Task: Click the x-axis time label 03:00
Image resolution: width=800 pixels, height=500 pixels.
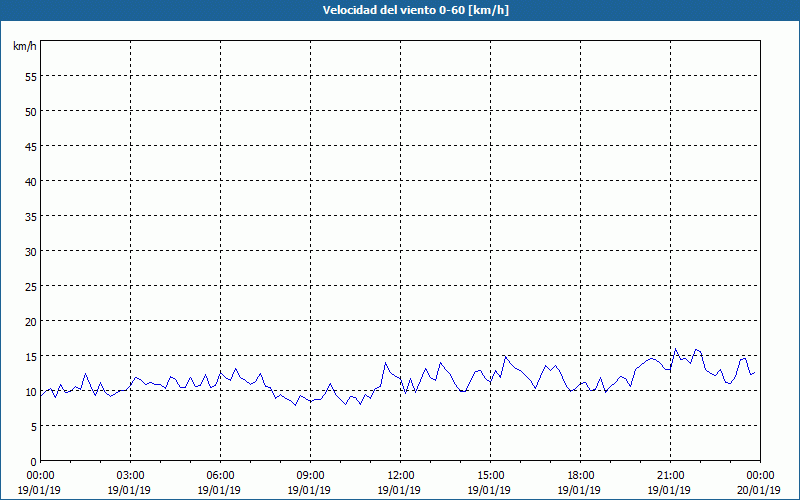Action: tap(131, 476)
